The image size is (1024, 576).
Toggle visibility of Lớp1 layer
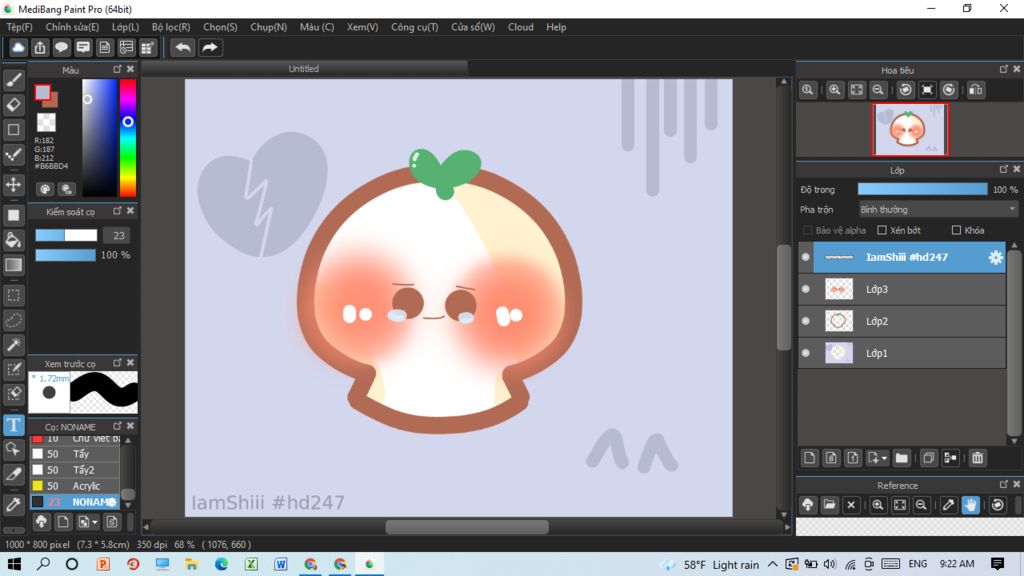(x=806, y=353)
